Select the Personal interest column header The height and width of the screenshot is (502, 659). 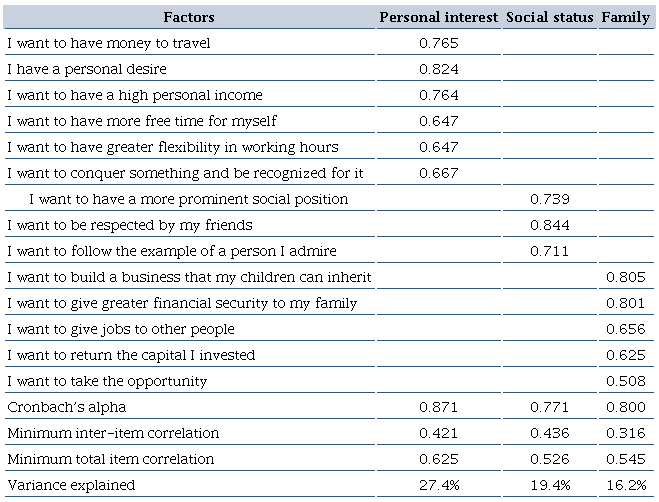click(438, 17)
